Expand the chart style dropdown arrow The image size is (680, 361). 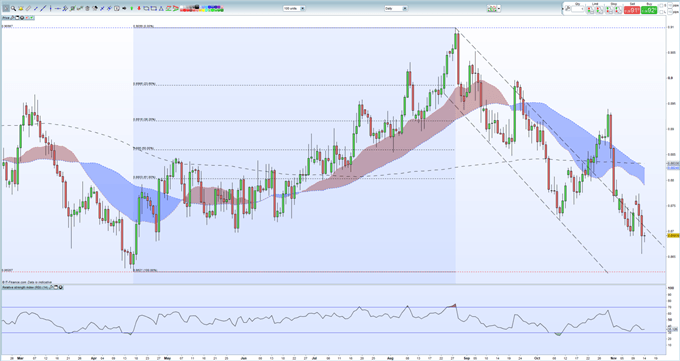[499, 8]
